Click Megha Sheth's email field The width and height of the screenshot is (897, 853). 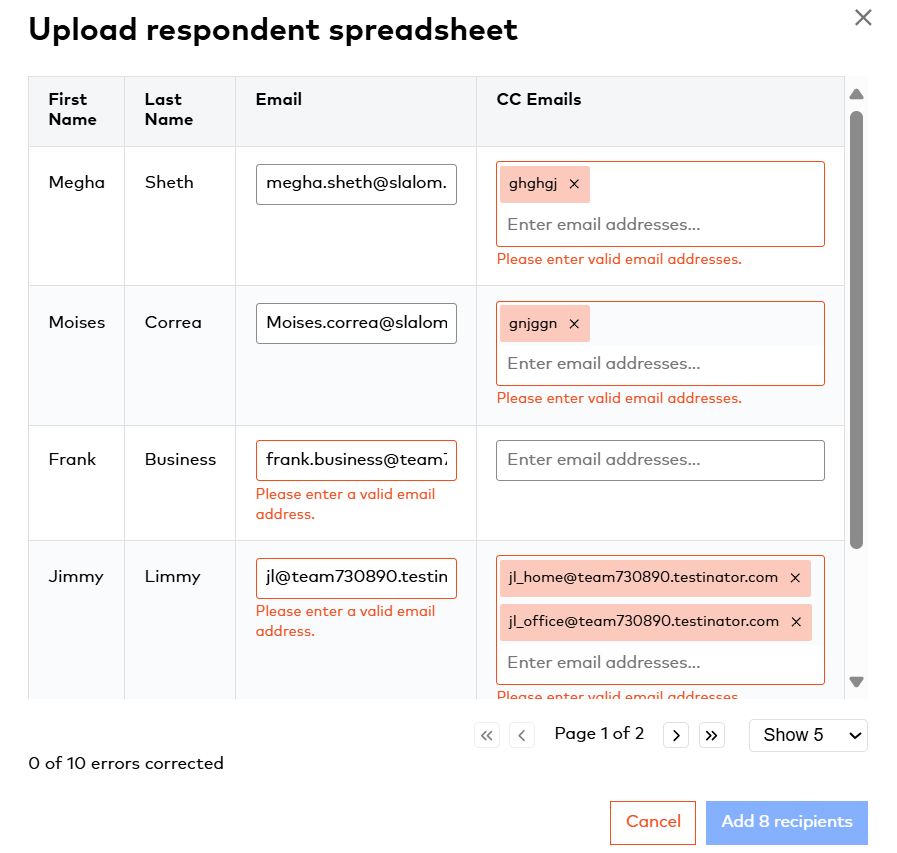click(356, 184)
